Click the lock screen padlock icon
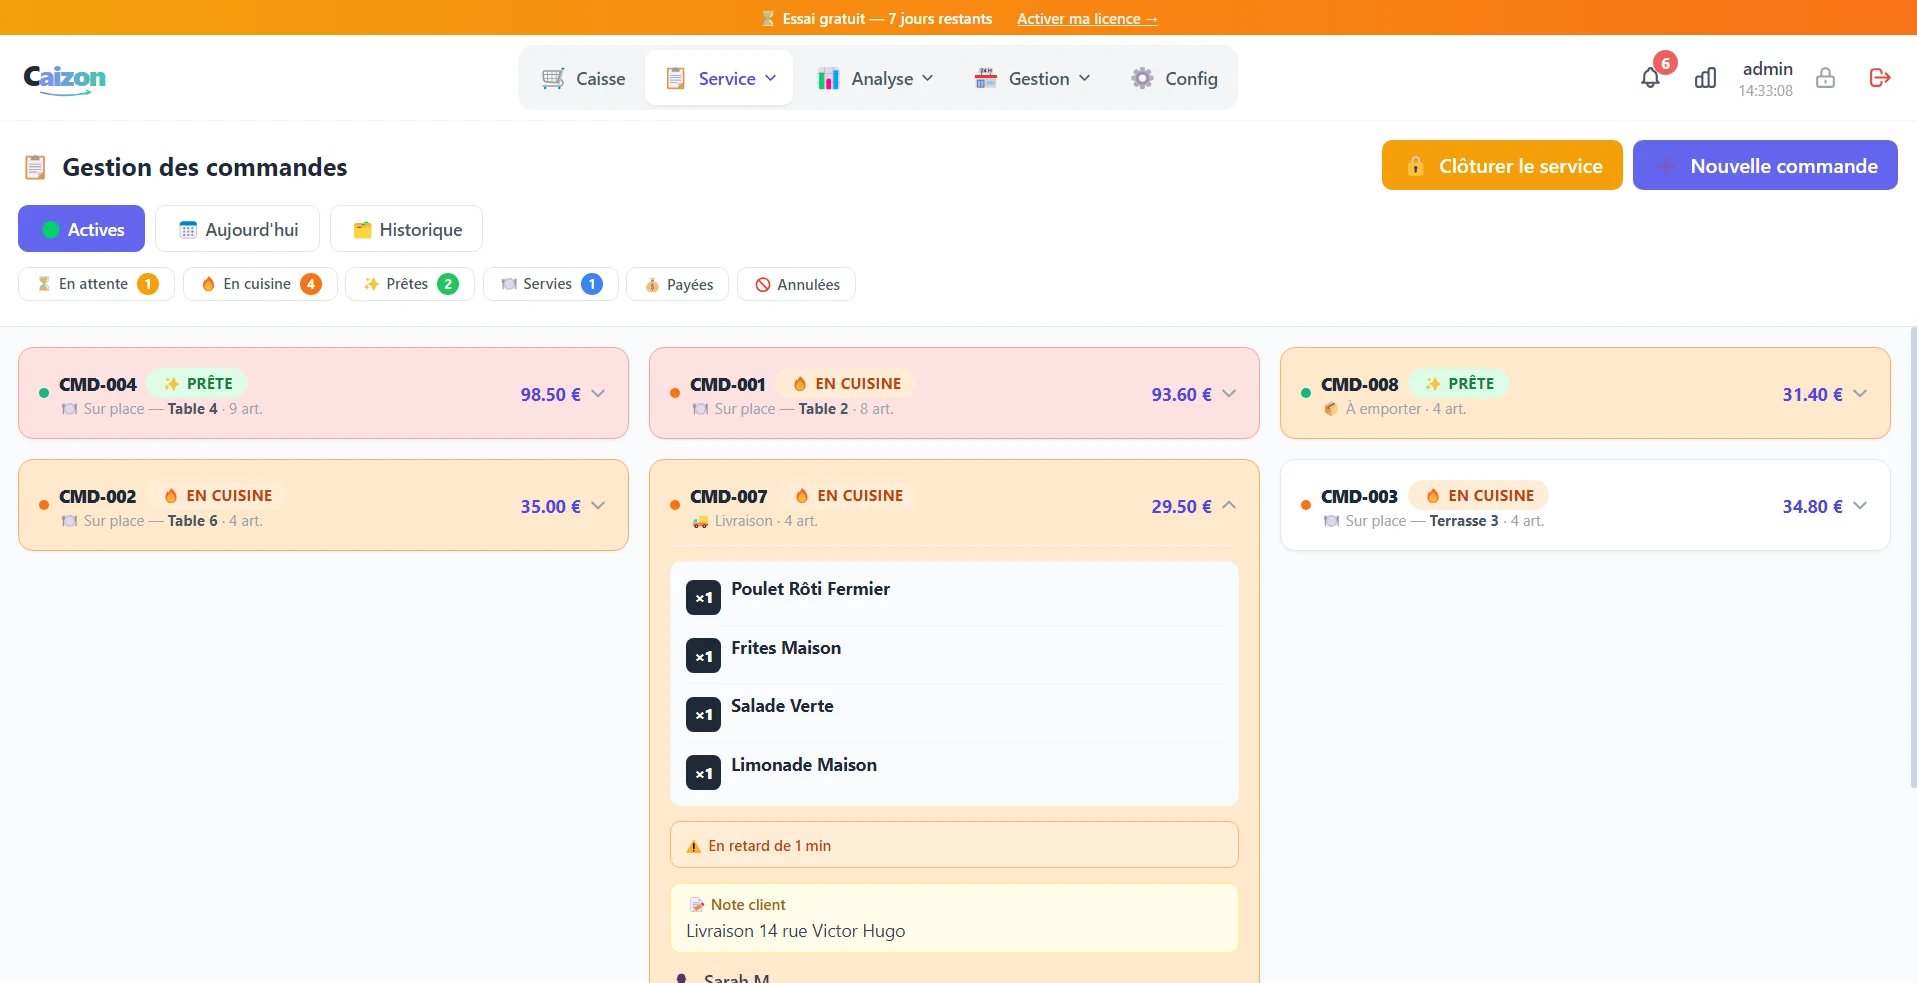The height and width of the screenshot is (983, 1917). pos(1825,78)
